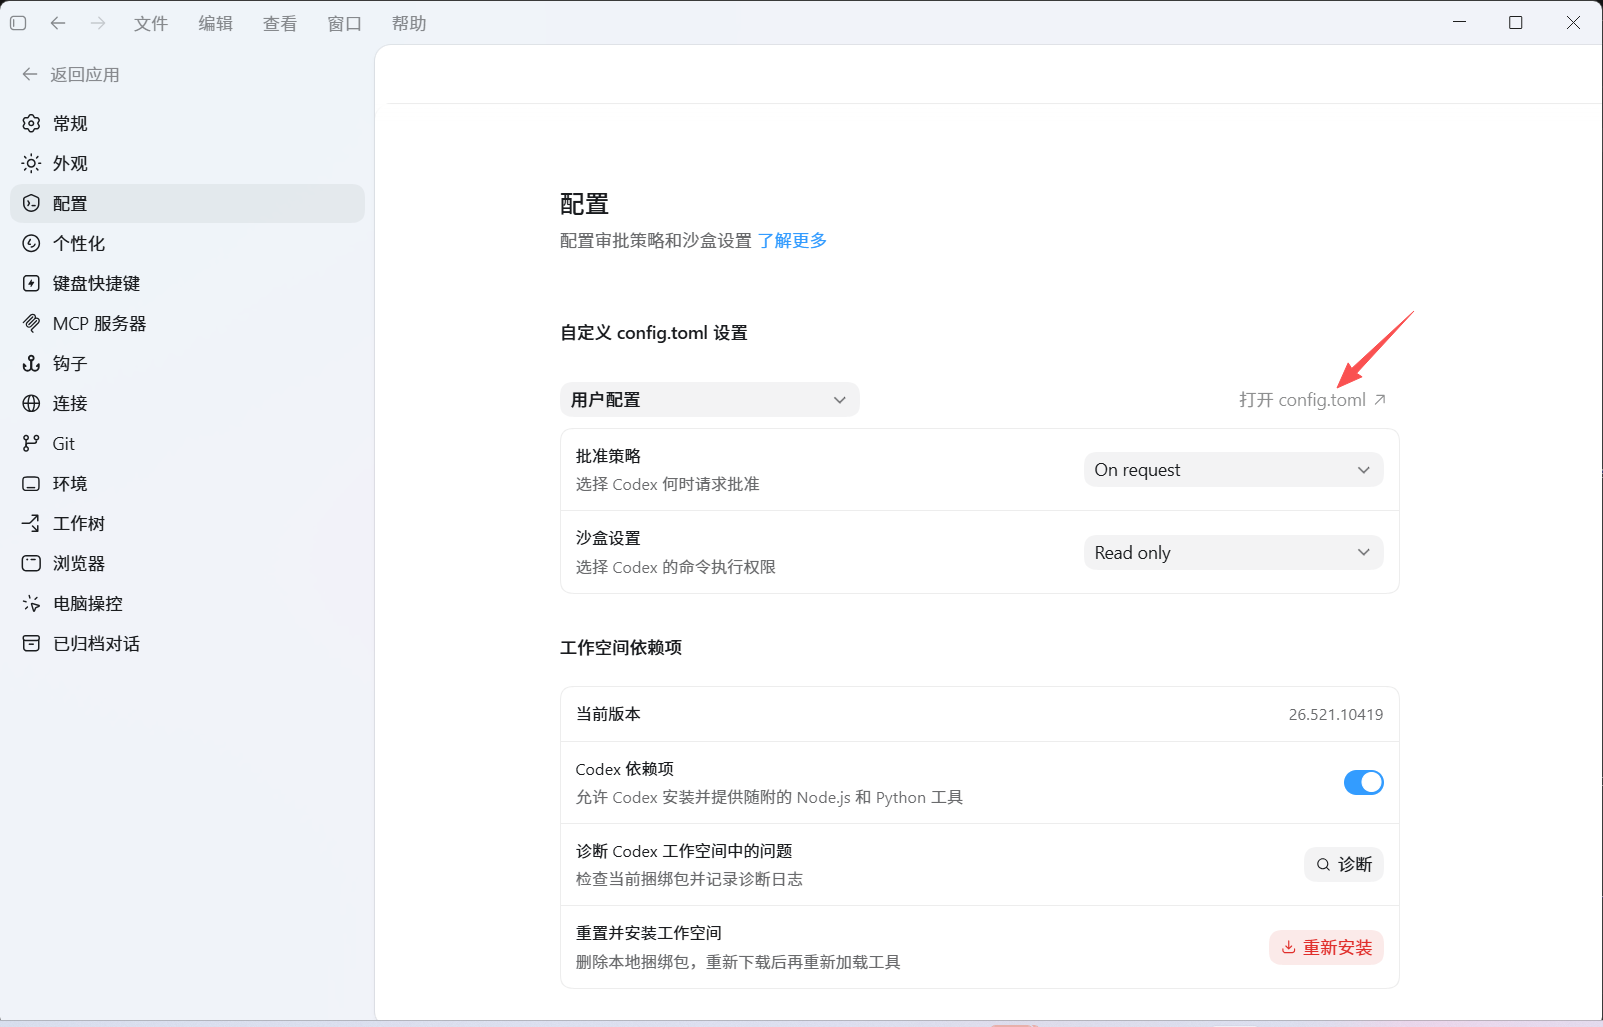Open MCP 服务器 icon in sidebar
This screenshot has width=1603, height=1027.
click(x=31, y=323)
